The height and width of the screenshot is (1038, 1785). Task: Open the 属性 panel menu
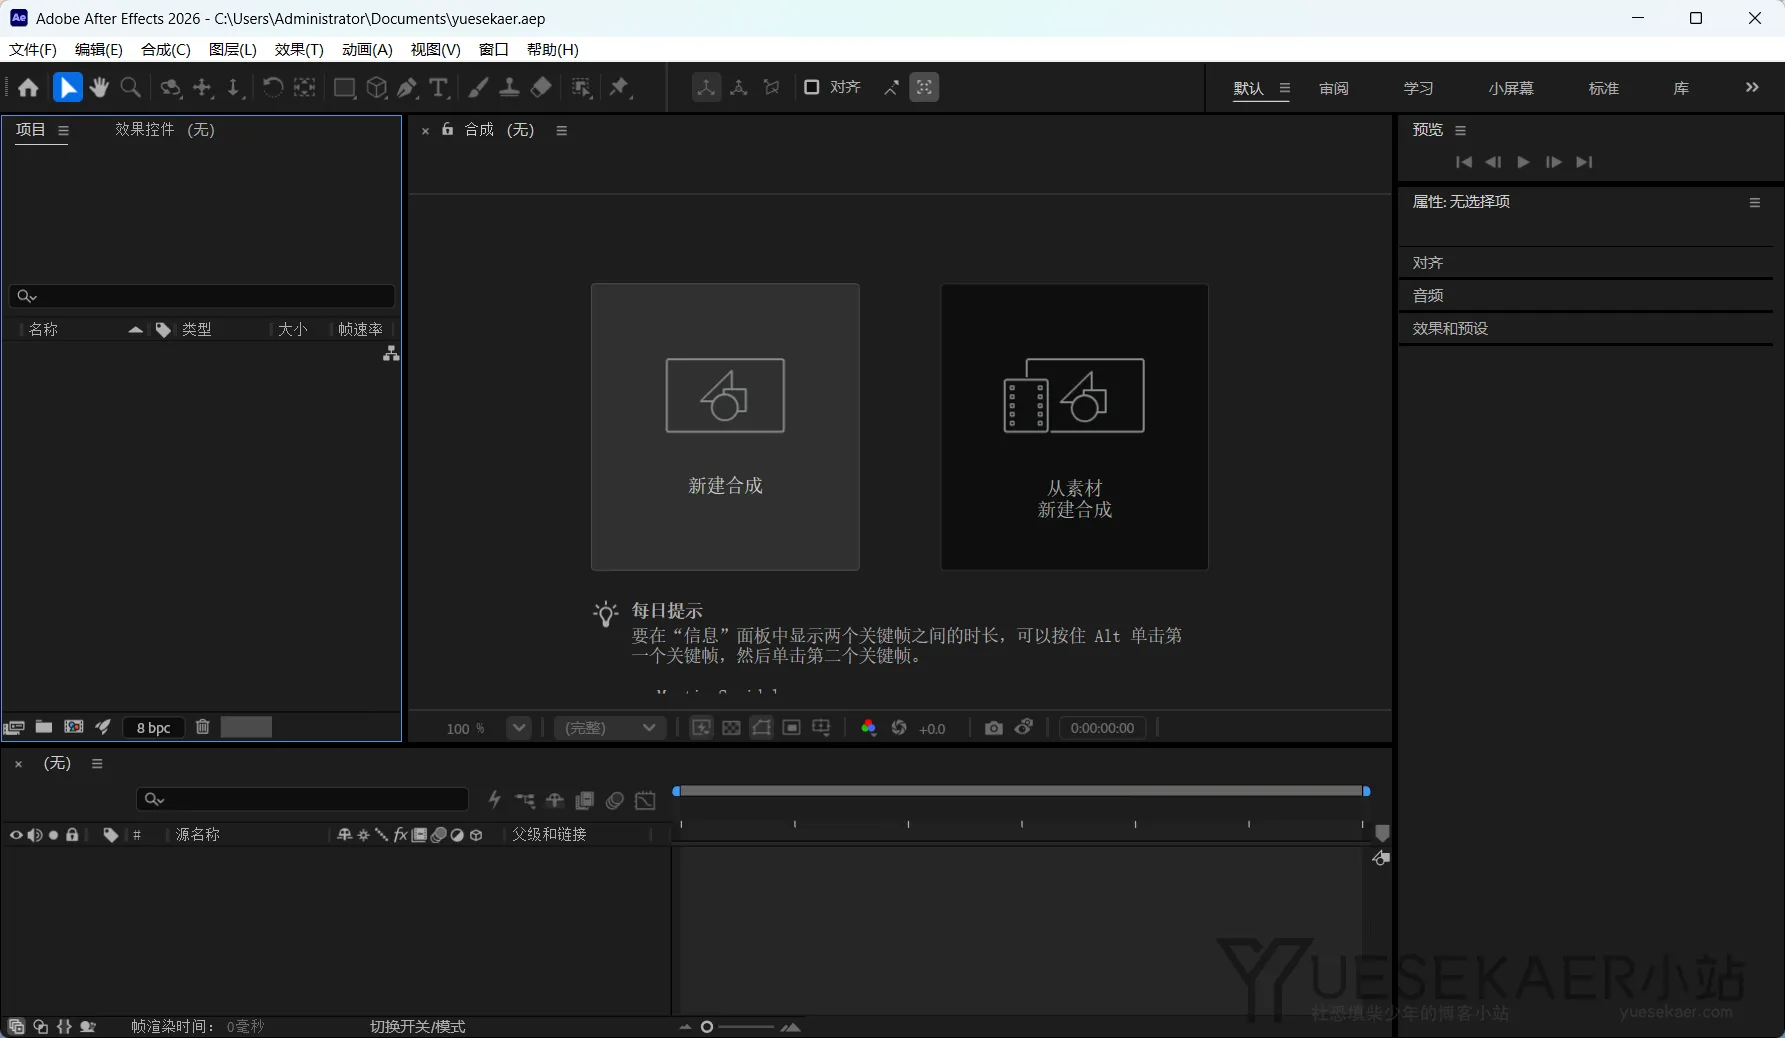1754,202
